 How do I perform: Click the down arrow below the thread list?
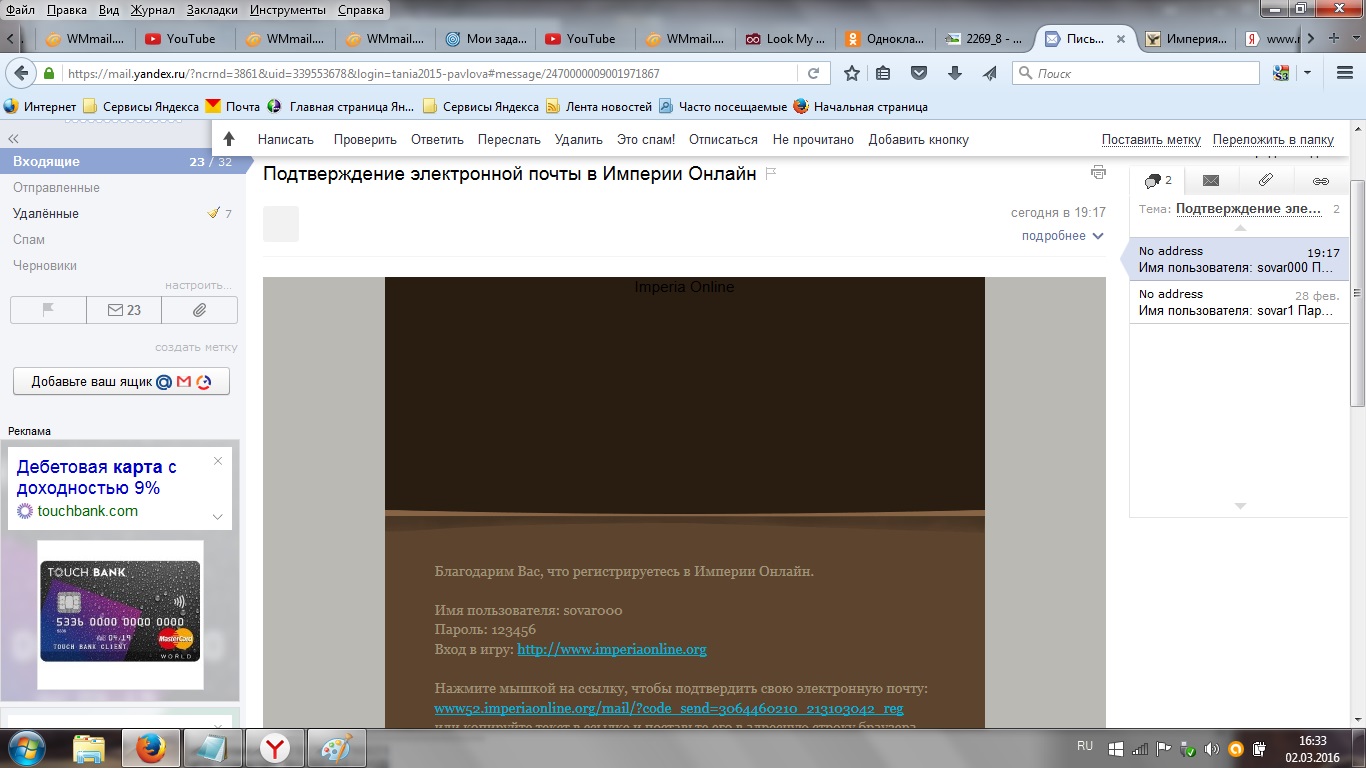pos(1240,506)
